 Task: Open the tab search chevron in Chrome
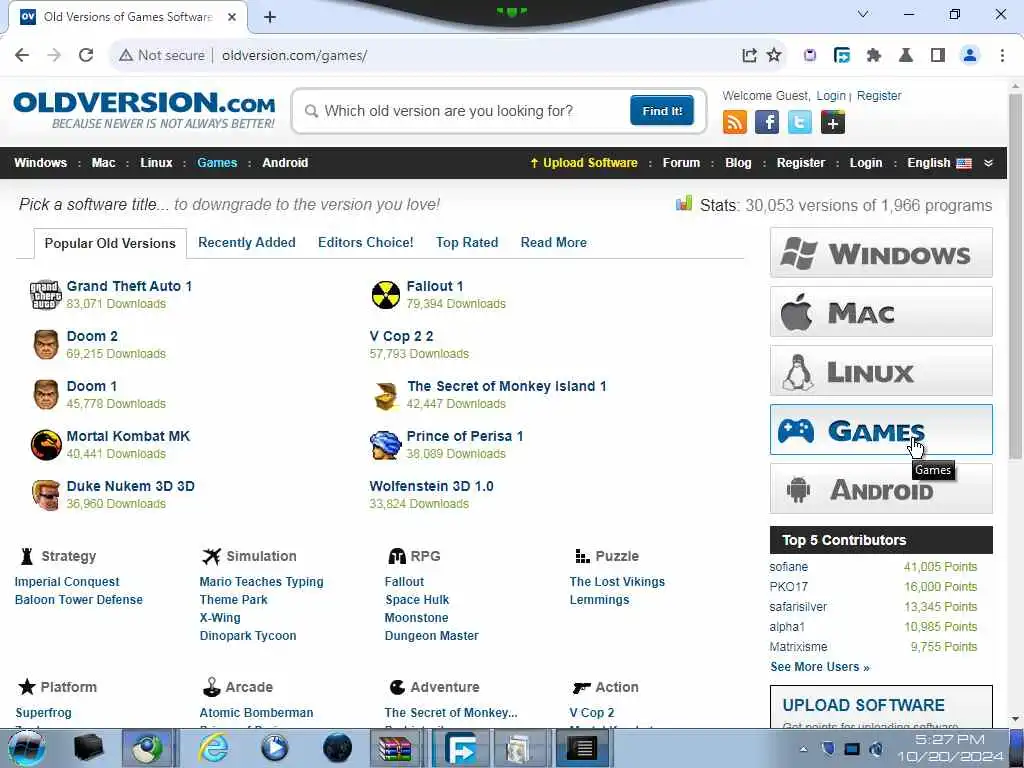point(863,14)
